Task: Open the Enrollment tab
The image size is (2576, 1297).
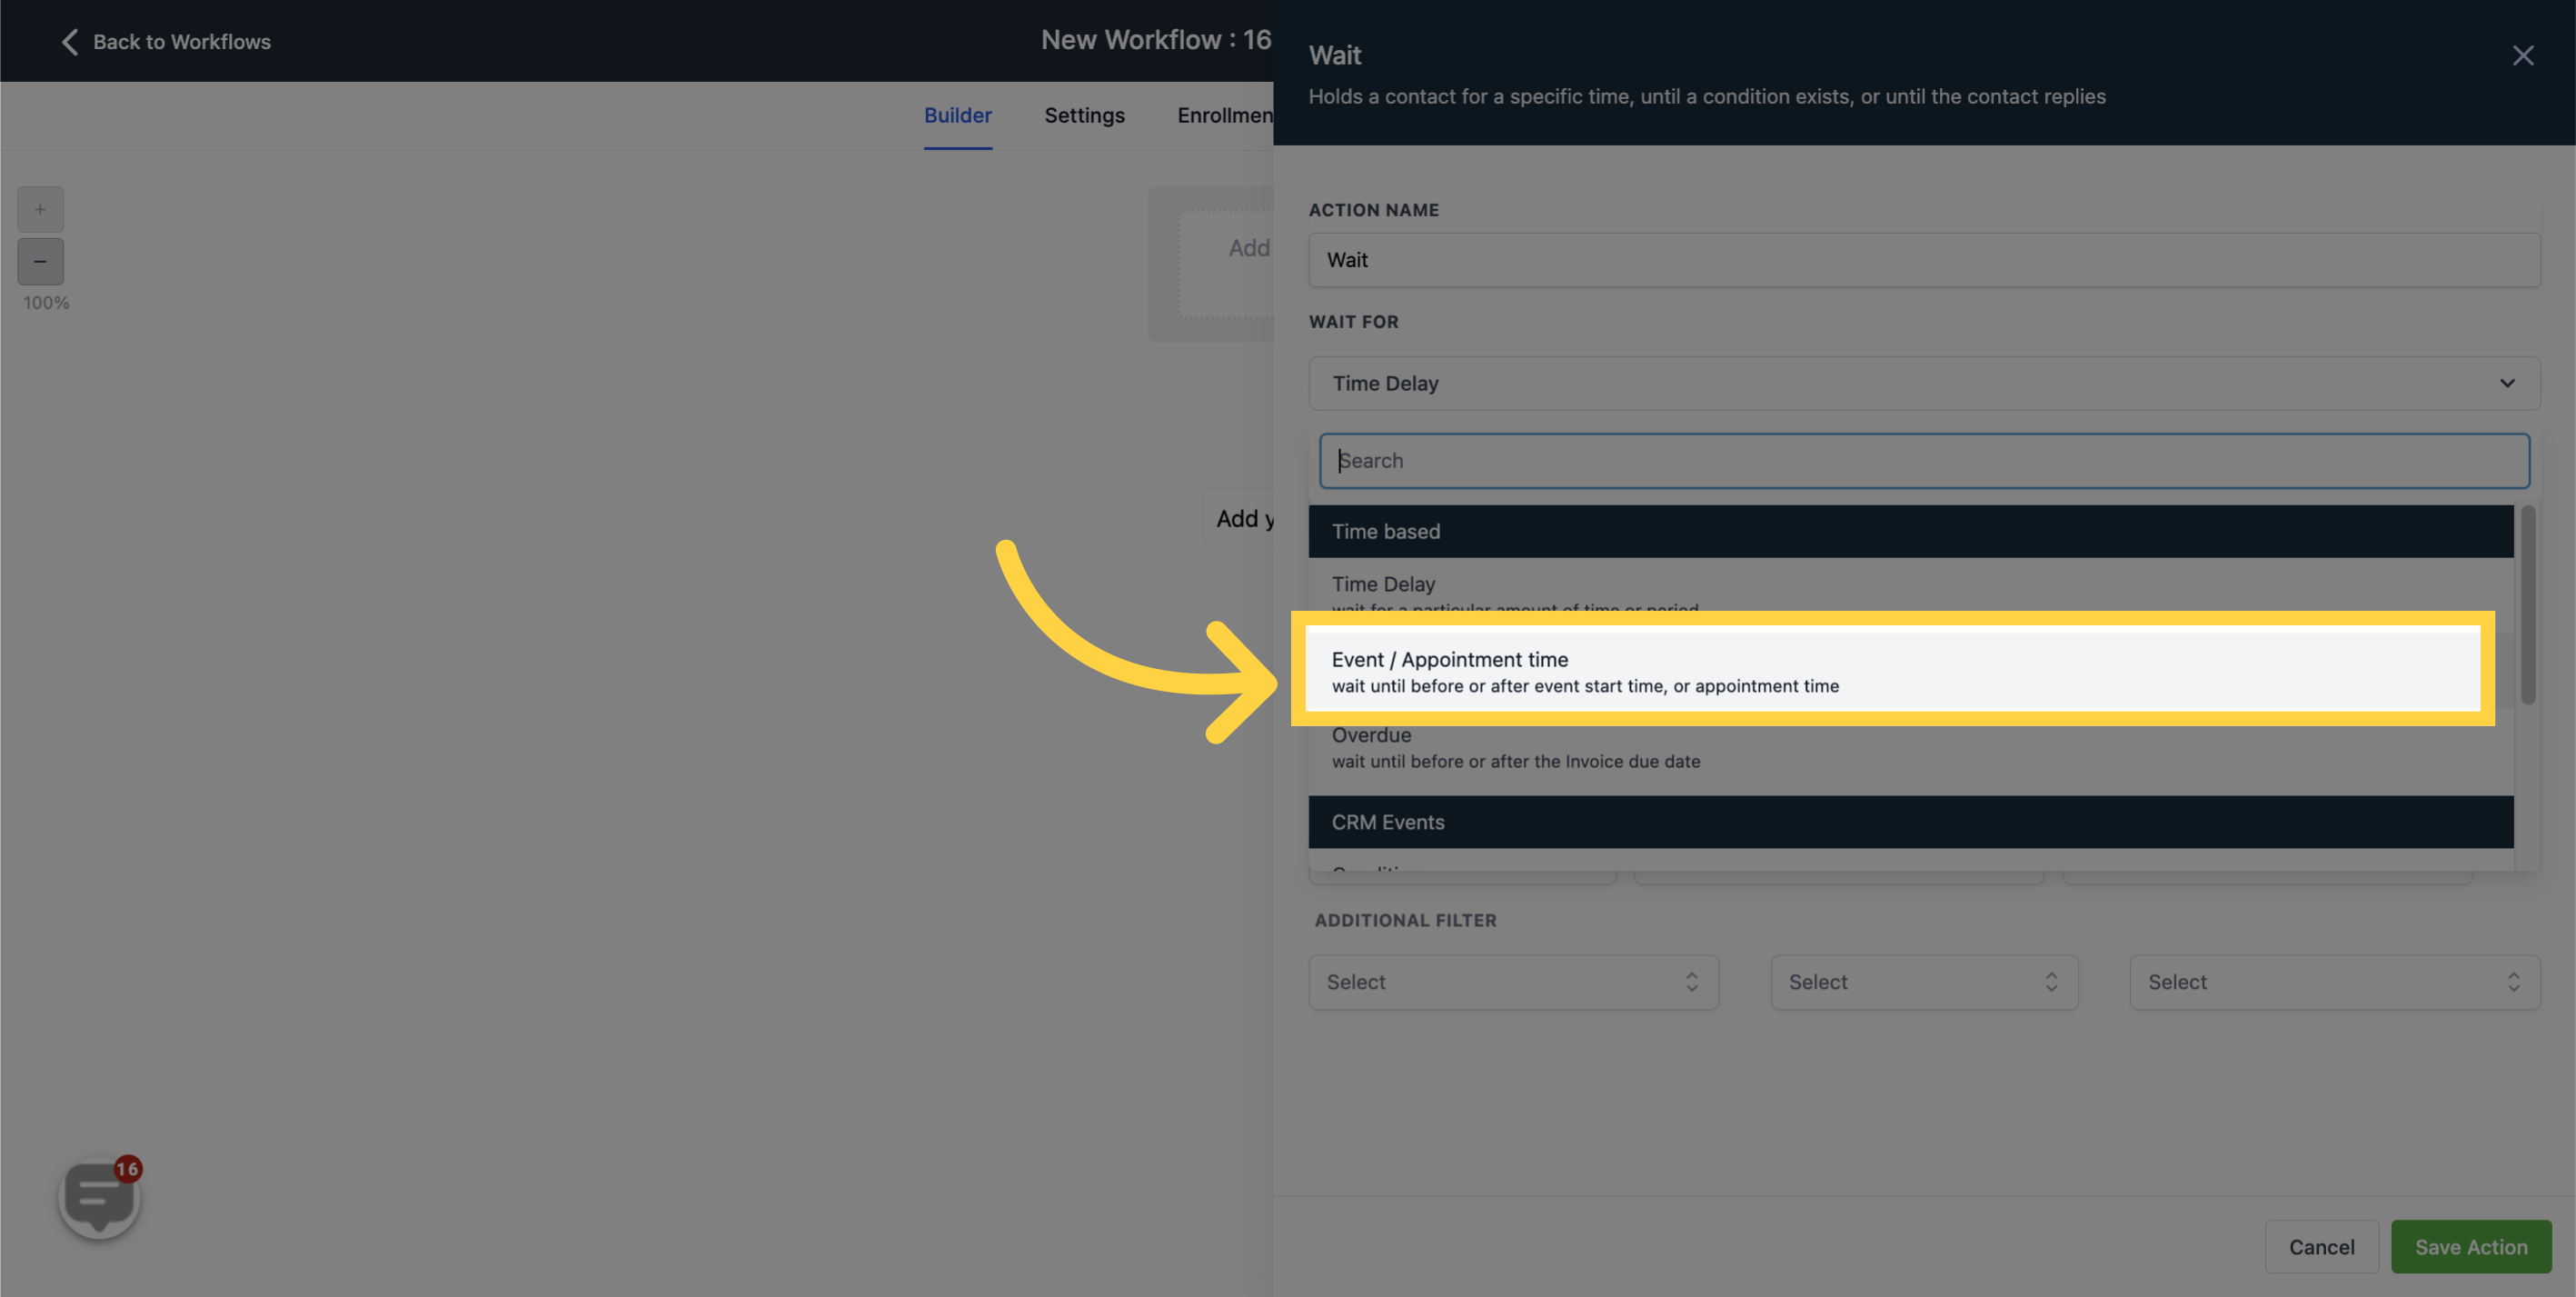Action: point(1224,115)
